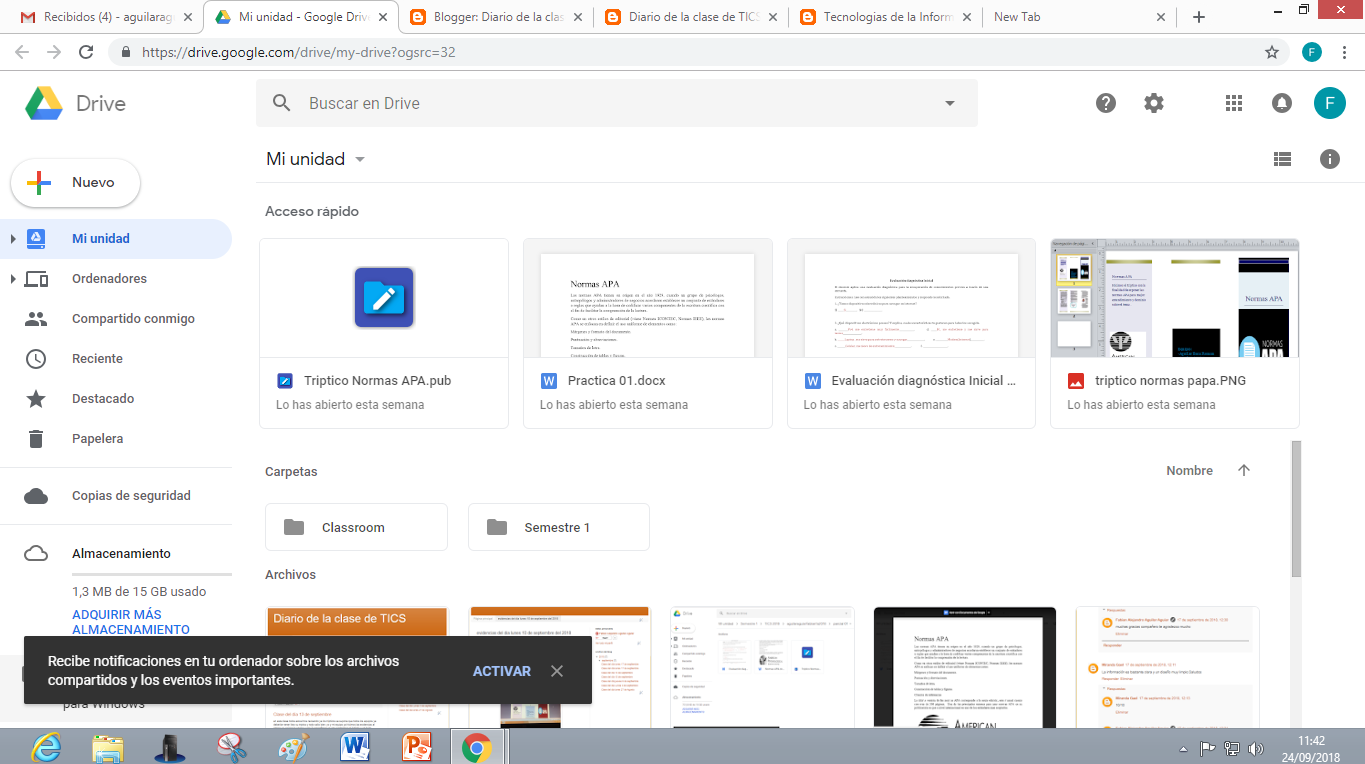1365x764 pixels.
Task: Switch to Diario de la clase de TICS tab
Action: [x=690, y=17]
